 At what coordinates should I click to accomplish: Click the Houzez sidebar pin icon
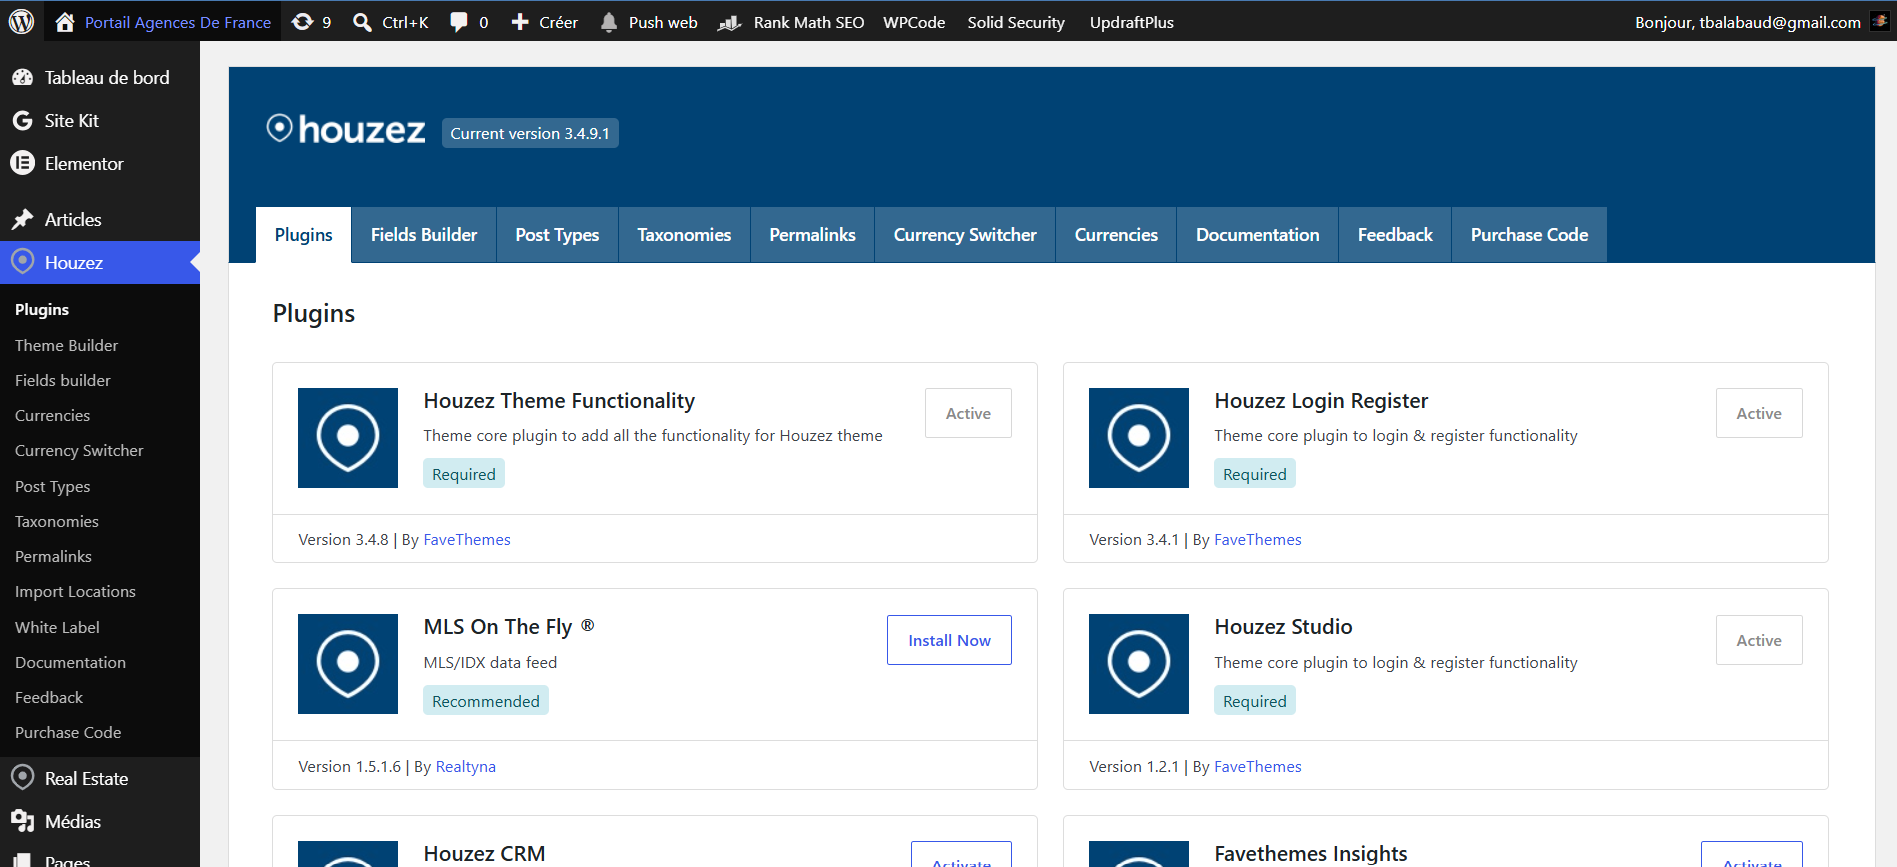click(x=22, y=261)
